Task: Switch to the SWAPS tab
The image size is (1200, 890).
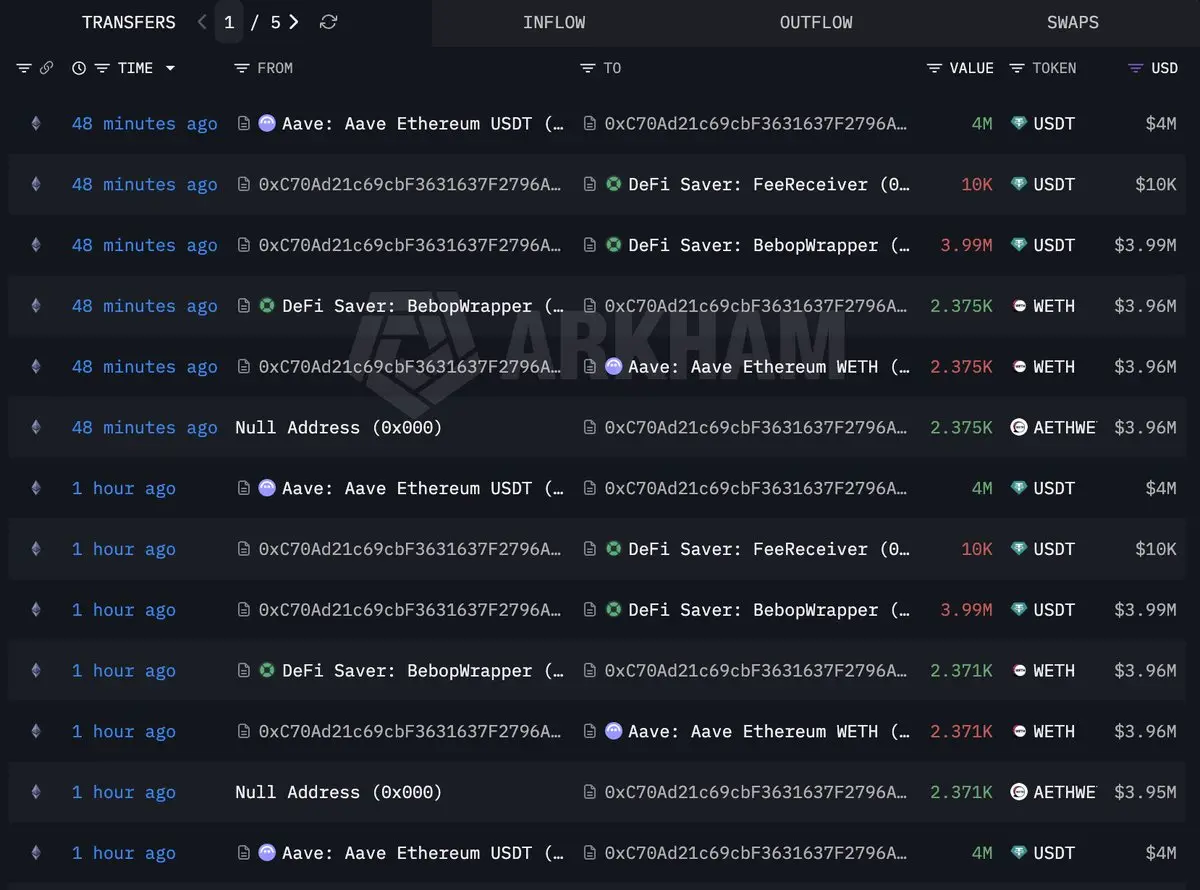Action: 1073,22
